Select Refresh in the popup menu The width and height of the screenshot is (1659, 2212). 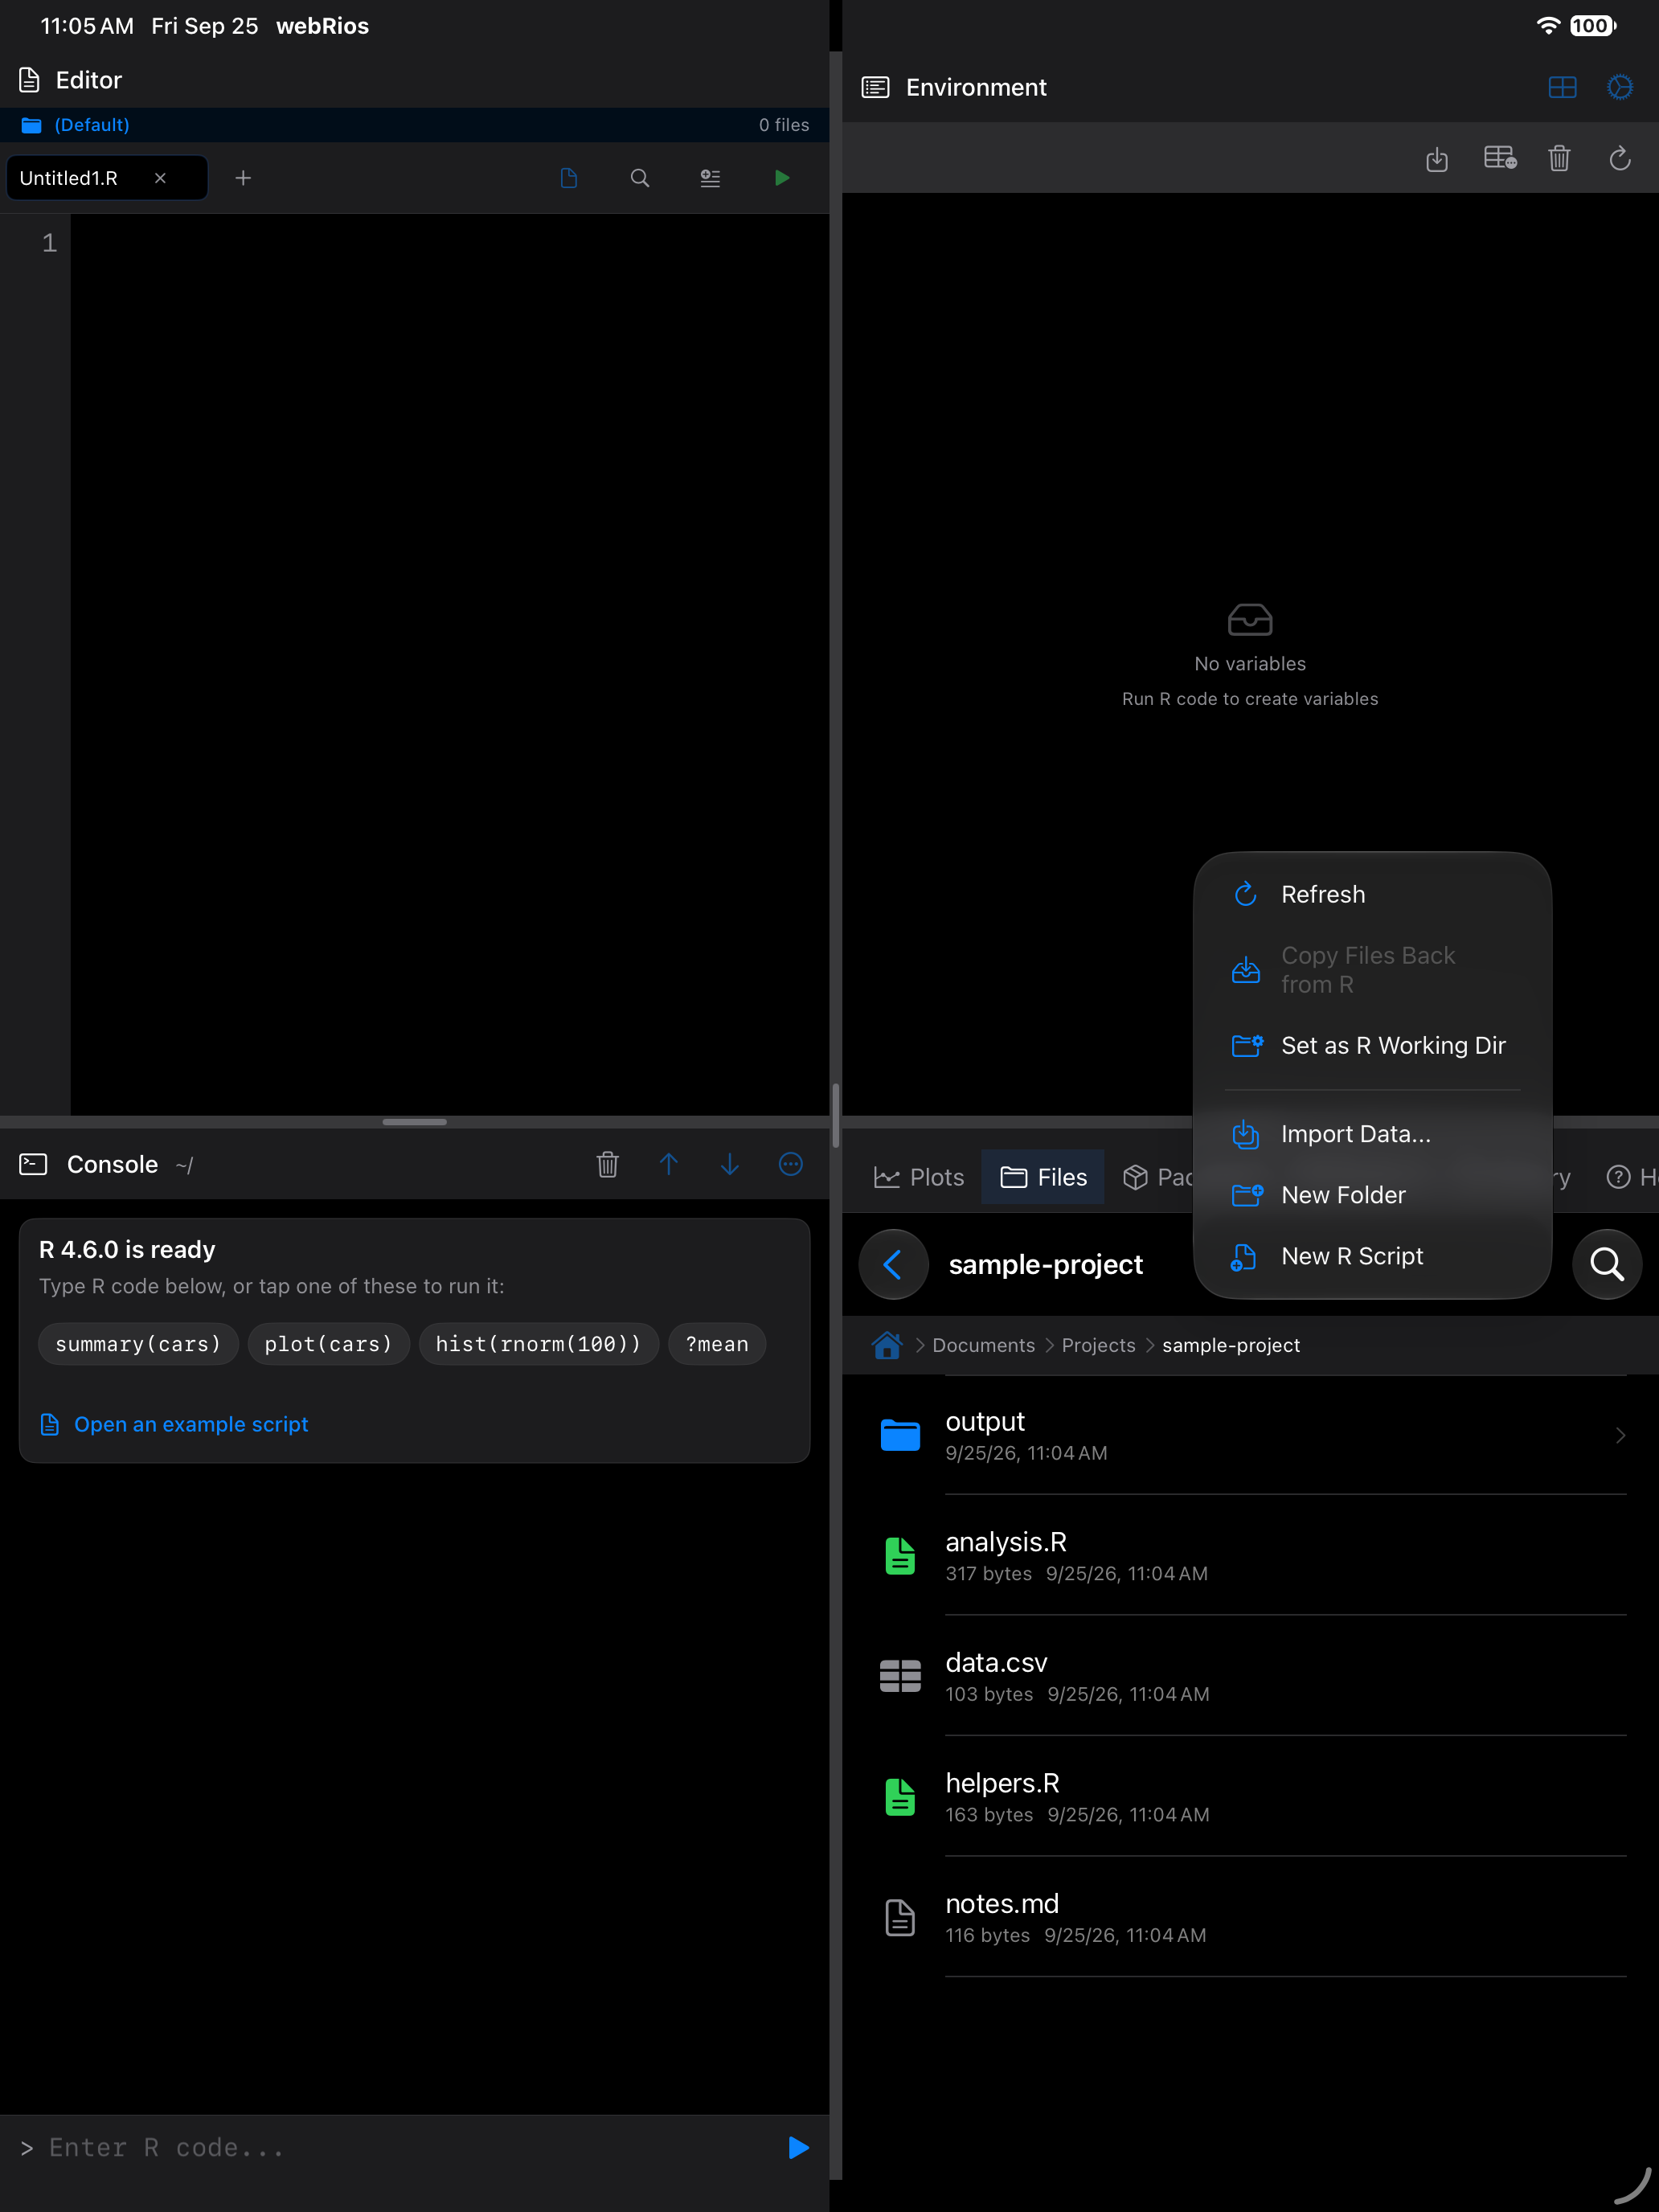pos(1372,894)
